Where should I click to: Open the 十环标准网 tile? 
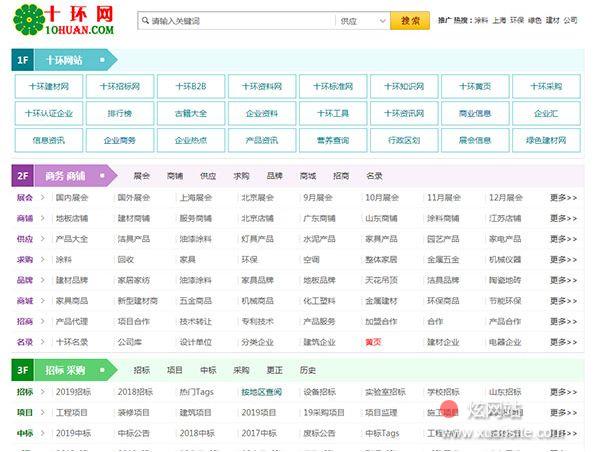click(x=333, y=86)
